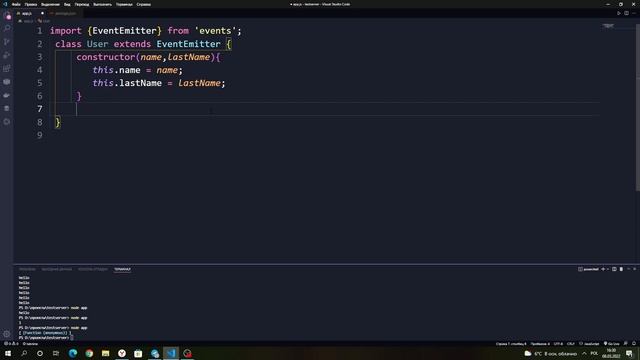Open the Файл menu
Image resolution: width=640 pixels, height=360 pixels.
[x=16, y=4]
